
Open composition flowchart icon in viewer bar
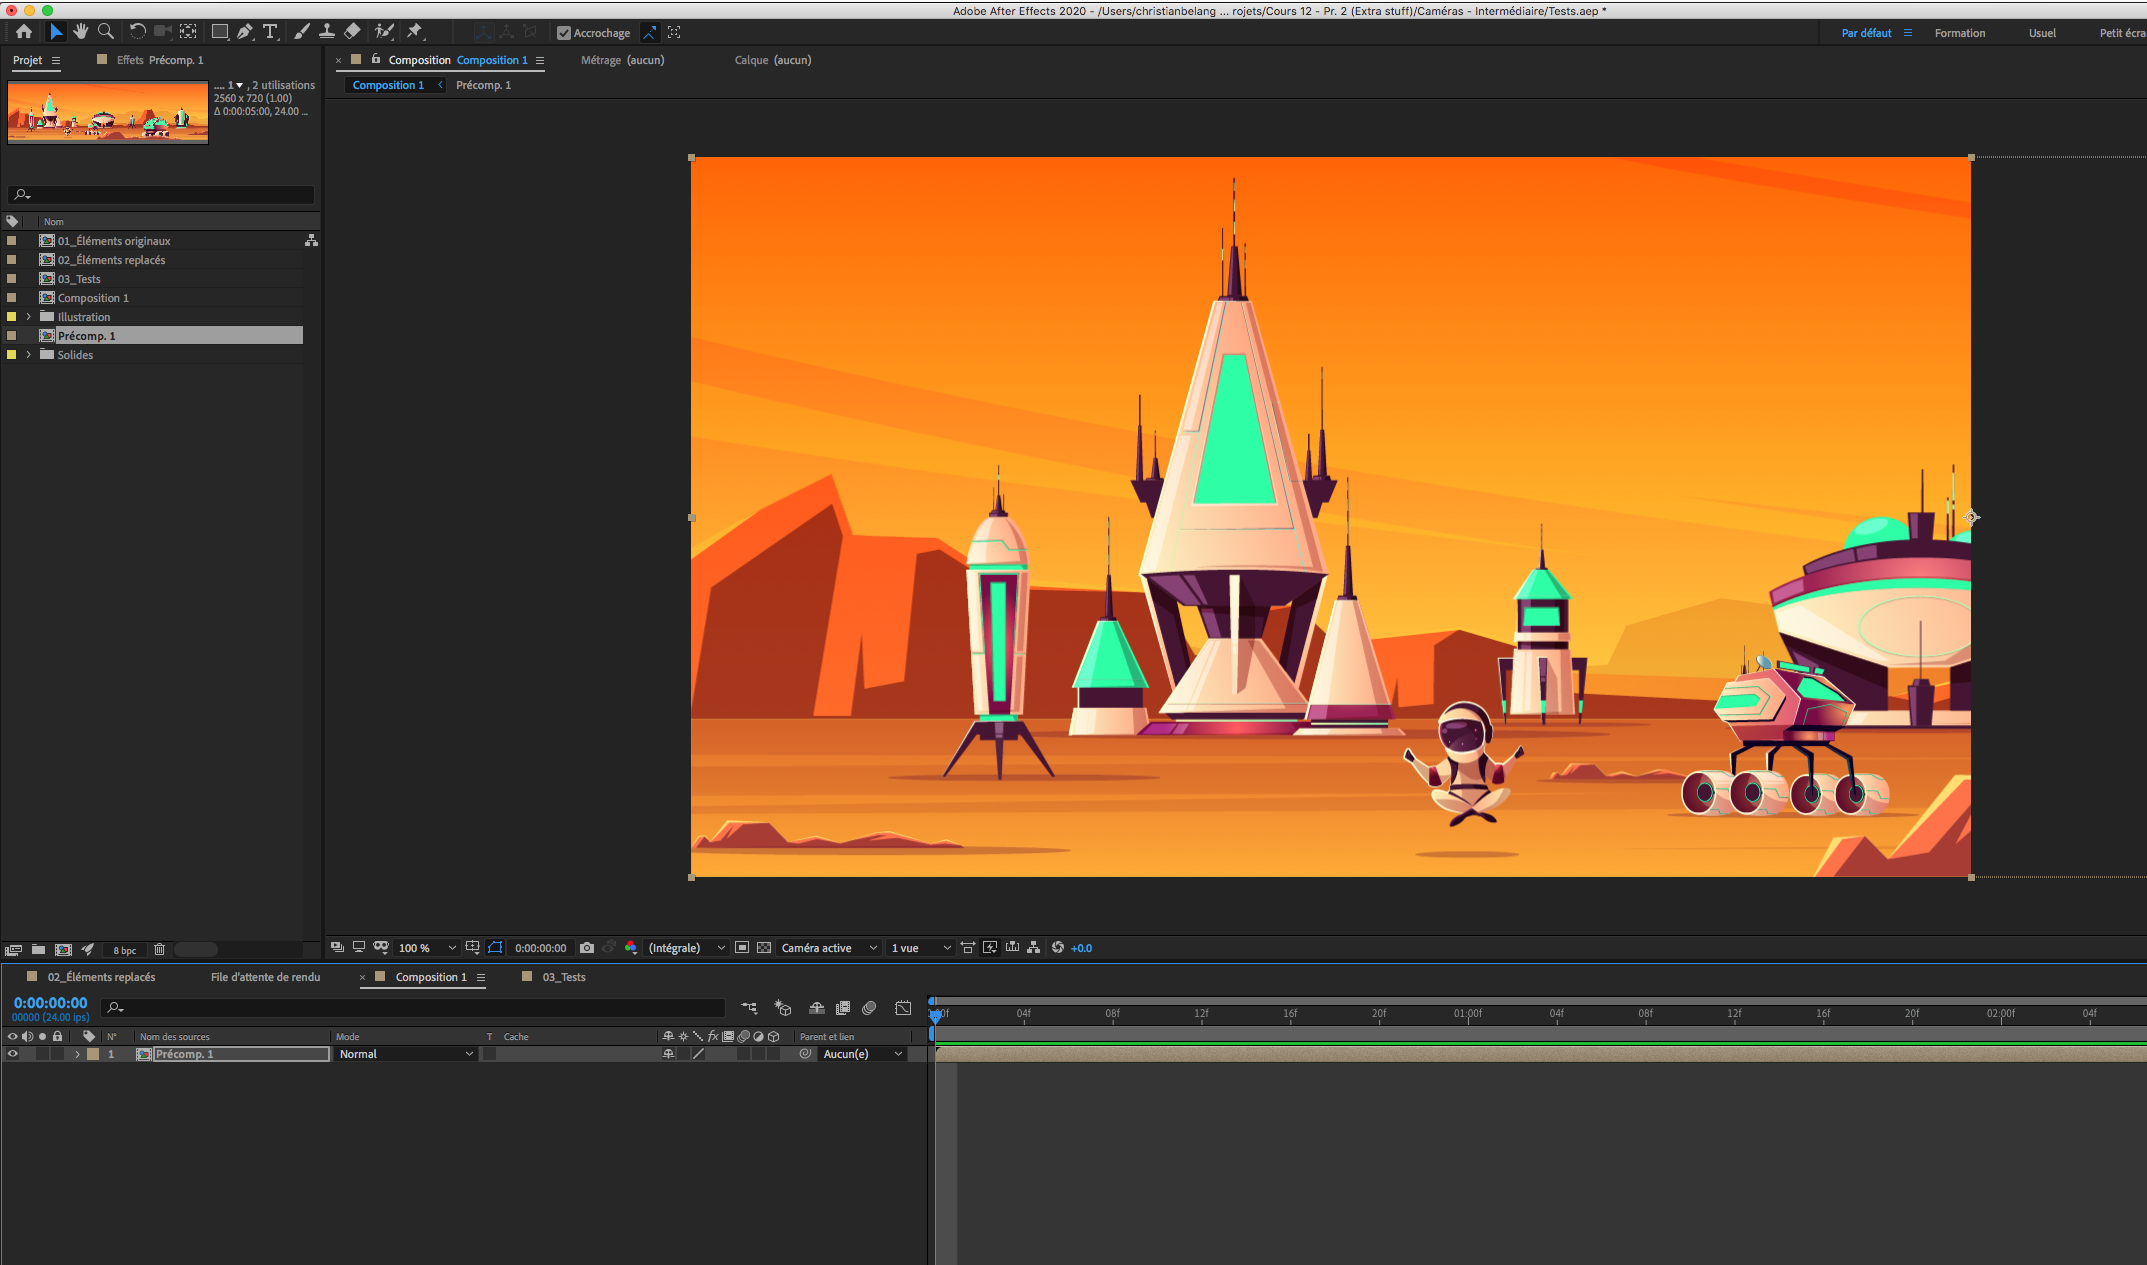coord(1034,948)
